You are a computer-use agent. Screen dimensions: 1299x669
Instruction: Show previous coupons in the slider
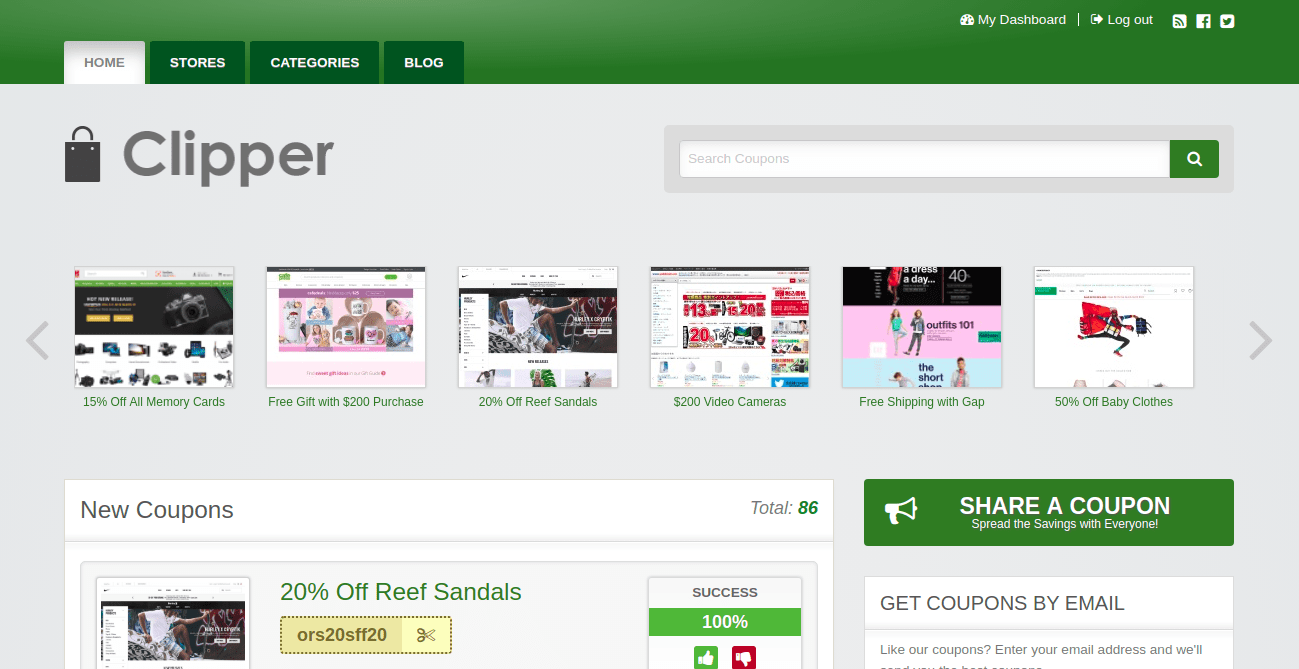37,340
